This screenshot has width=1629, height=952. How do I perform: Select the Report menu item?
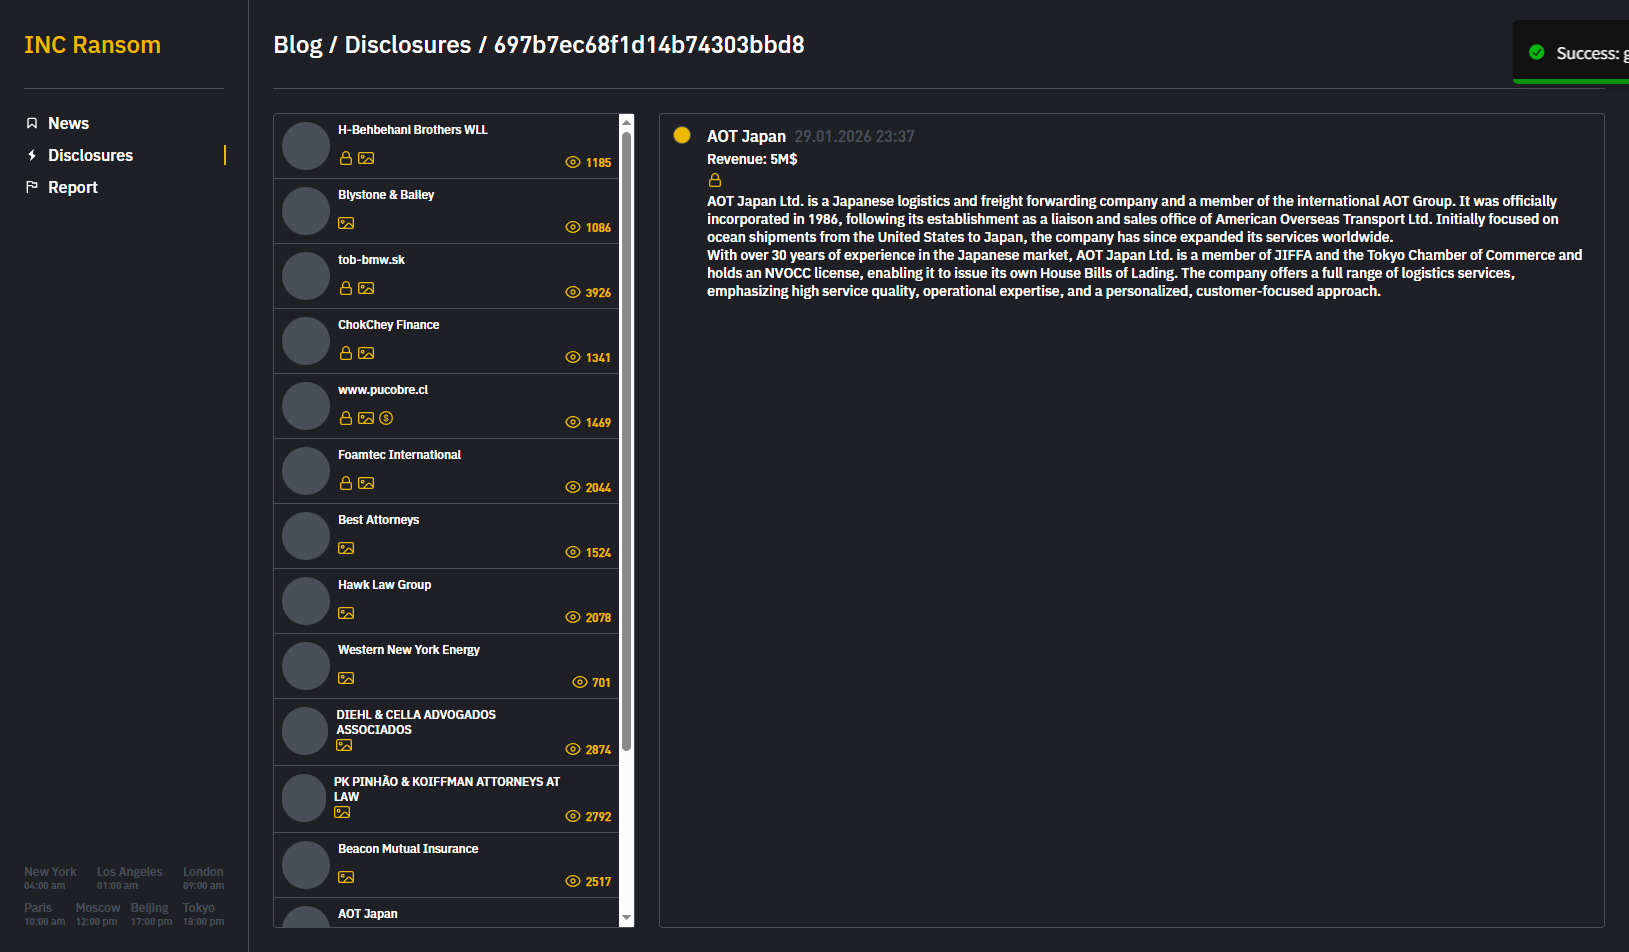pyautogui.click(x=72, y=187)
